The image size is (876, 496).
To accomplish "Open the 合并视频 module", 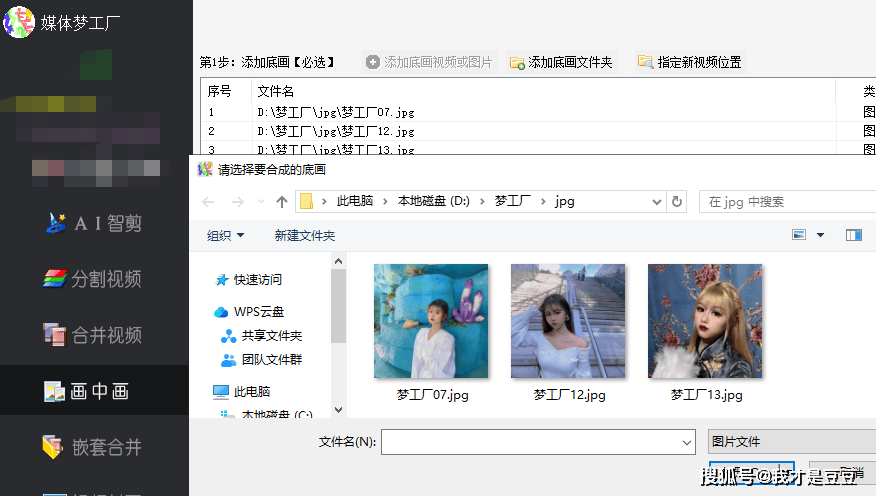I will (x=93, y=335).
